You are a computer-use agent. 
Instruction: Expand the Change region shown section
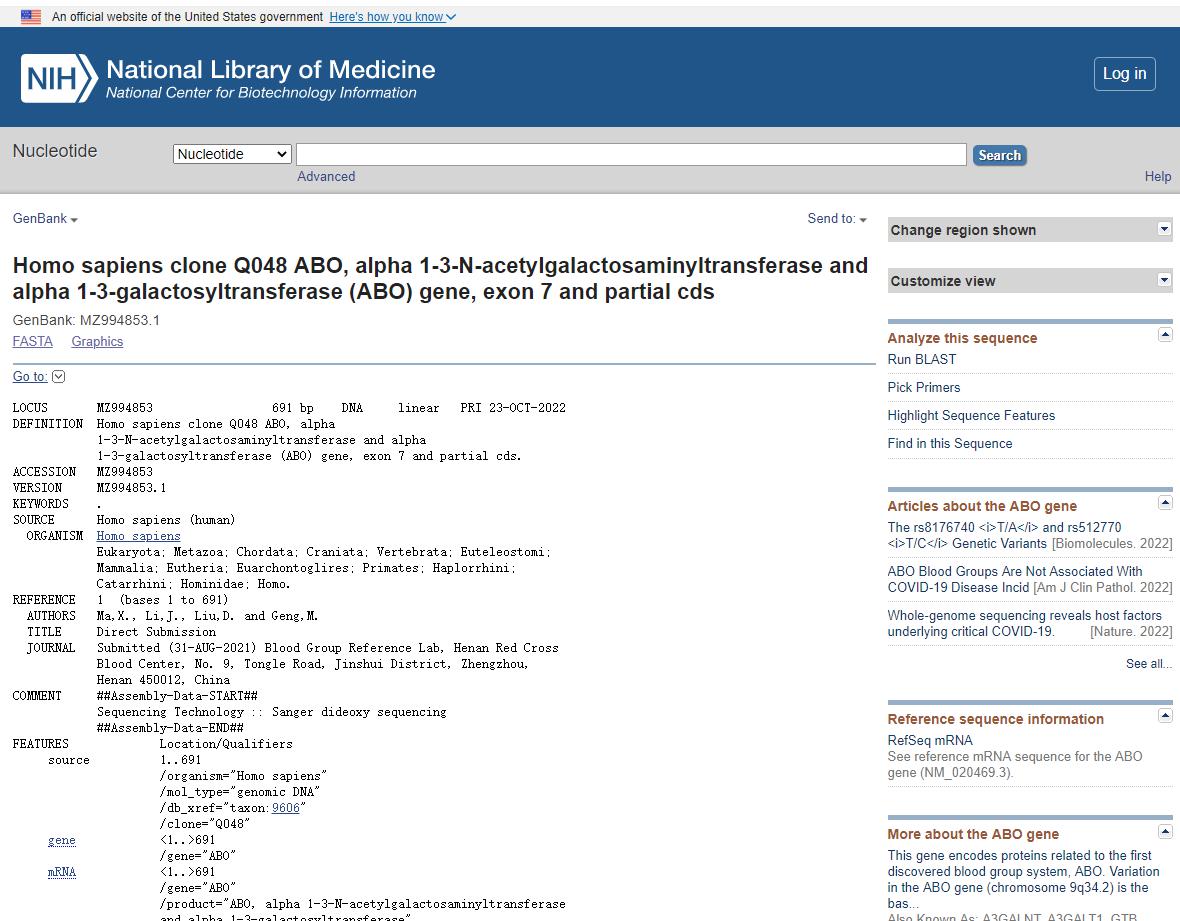tap(1164, 229)
